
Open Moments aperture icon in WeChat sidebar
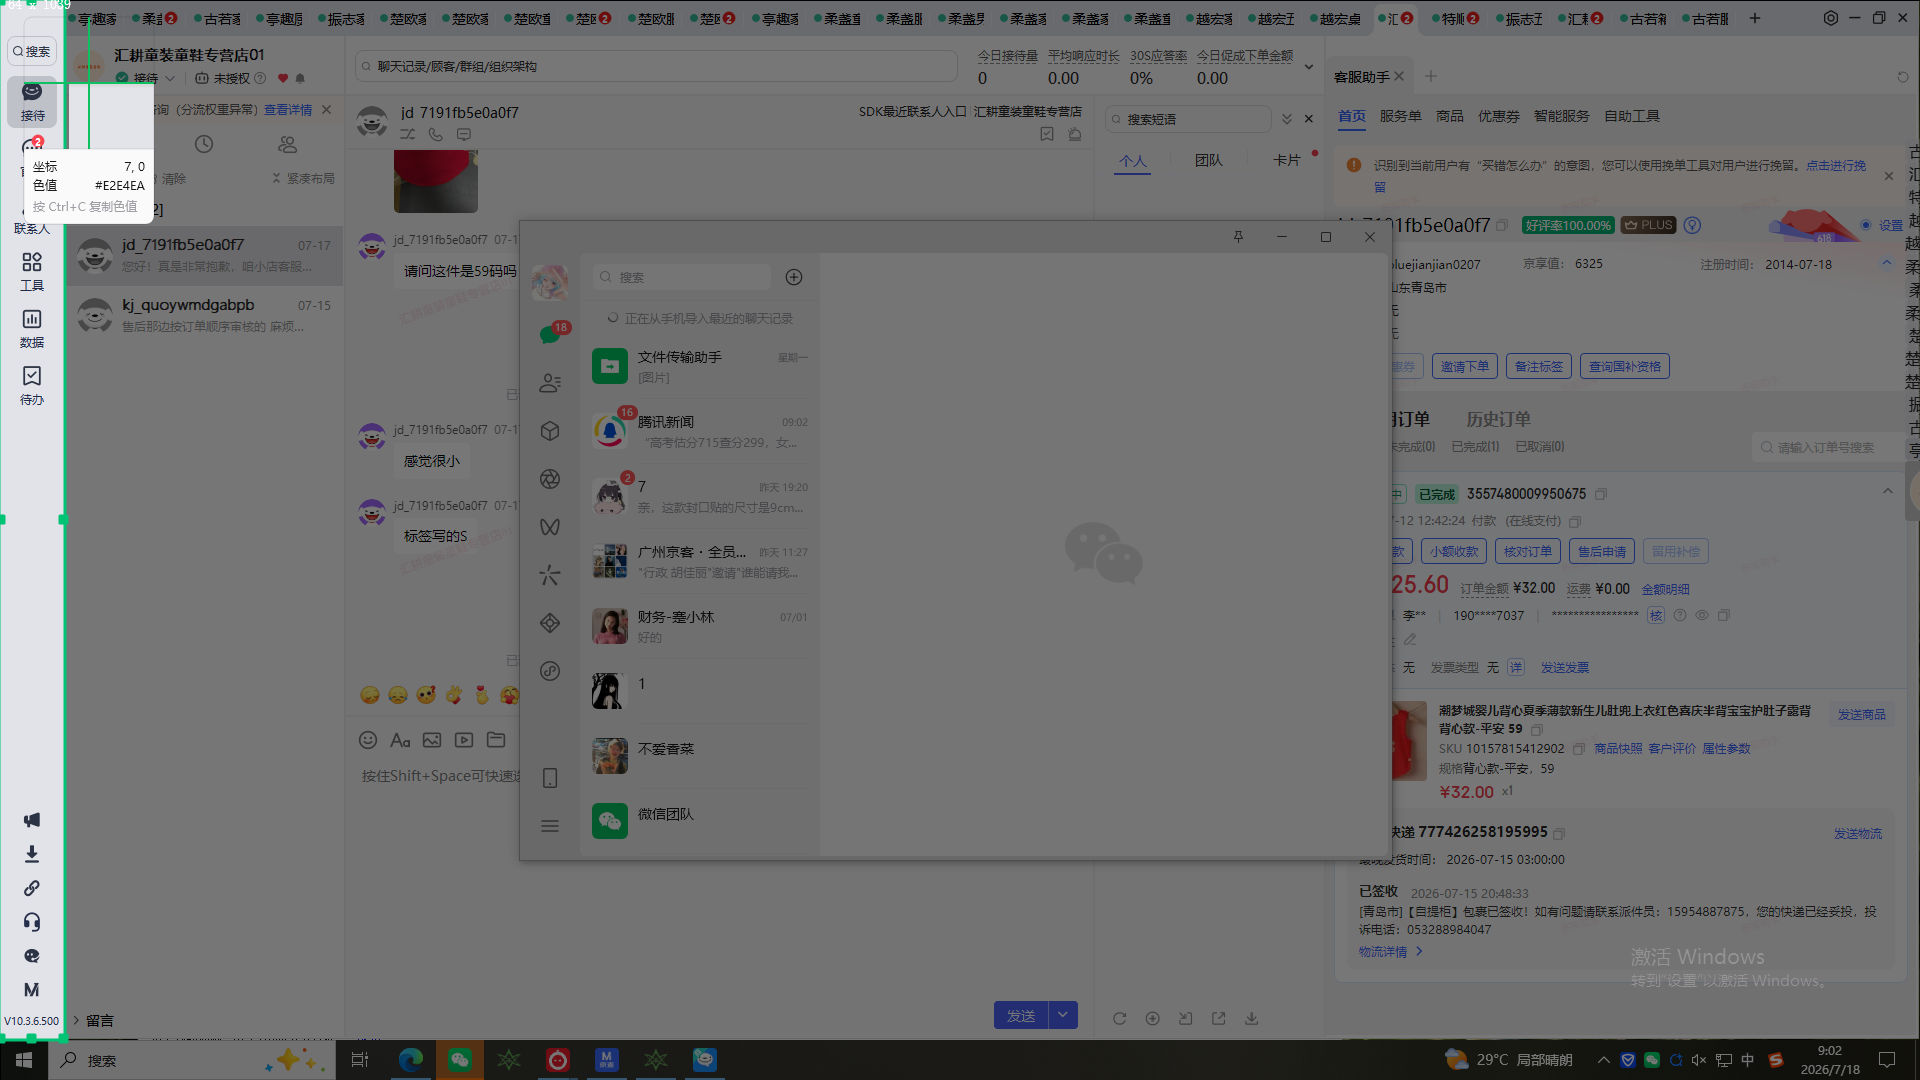[x=550, y=479]
